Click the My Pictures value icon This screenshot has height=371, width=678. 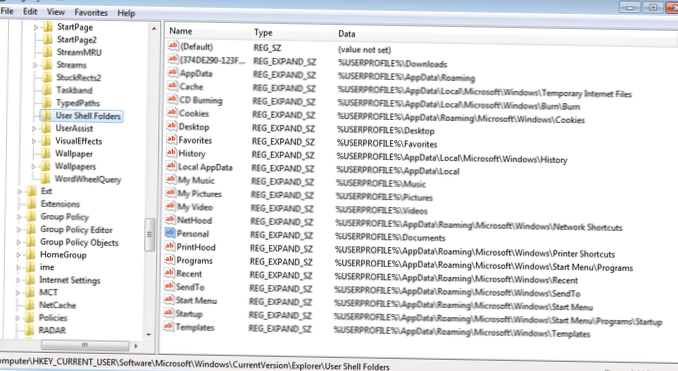pos(170,193)
